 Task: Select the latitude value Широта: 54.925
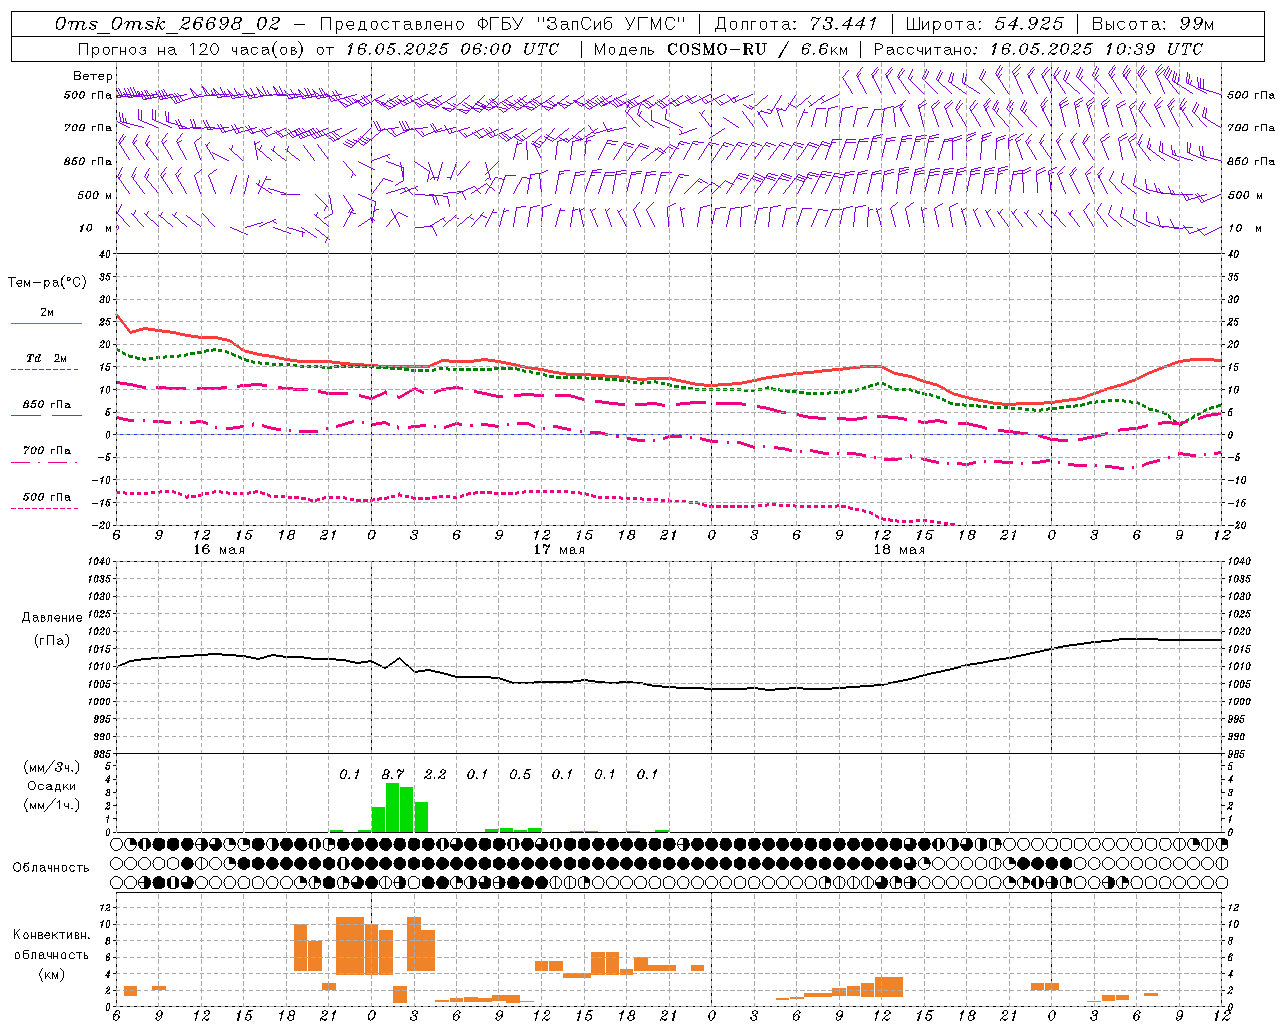coord(984,24)
